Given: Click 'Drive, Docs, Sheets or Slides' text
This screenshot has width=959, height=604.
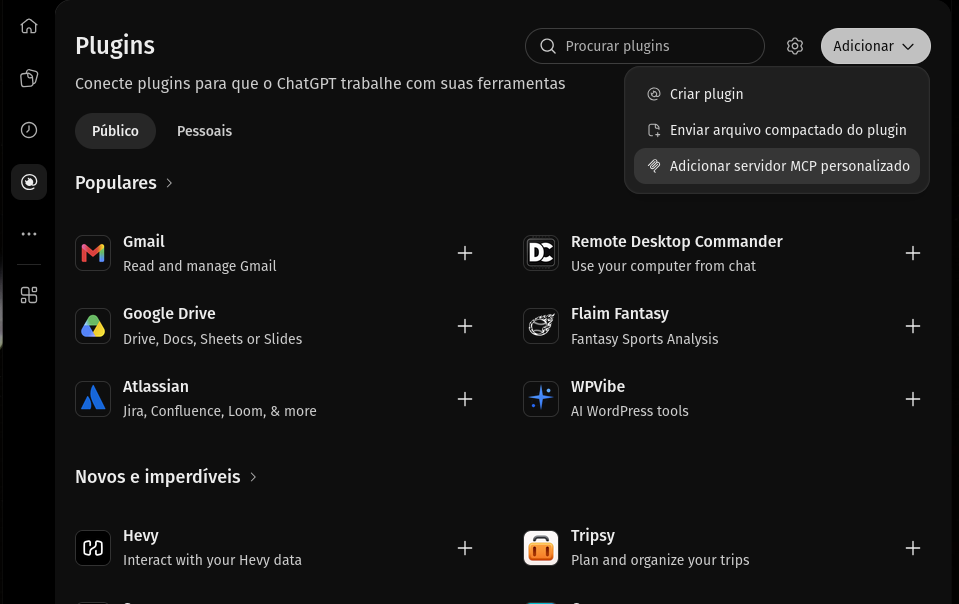Looking at the screenshot, I should (212, 339).
